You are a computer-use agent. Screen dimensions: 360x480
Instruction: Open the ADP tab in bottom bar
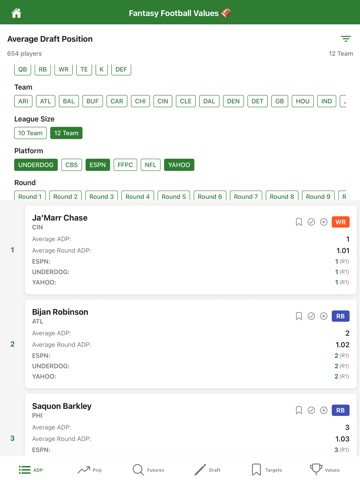pyautogui.click(x=31, y=470)
